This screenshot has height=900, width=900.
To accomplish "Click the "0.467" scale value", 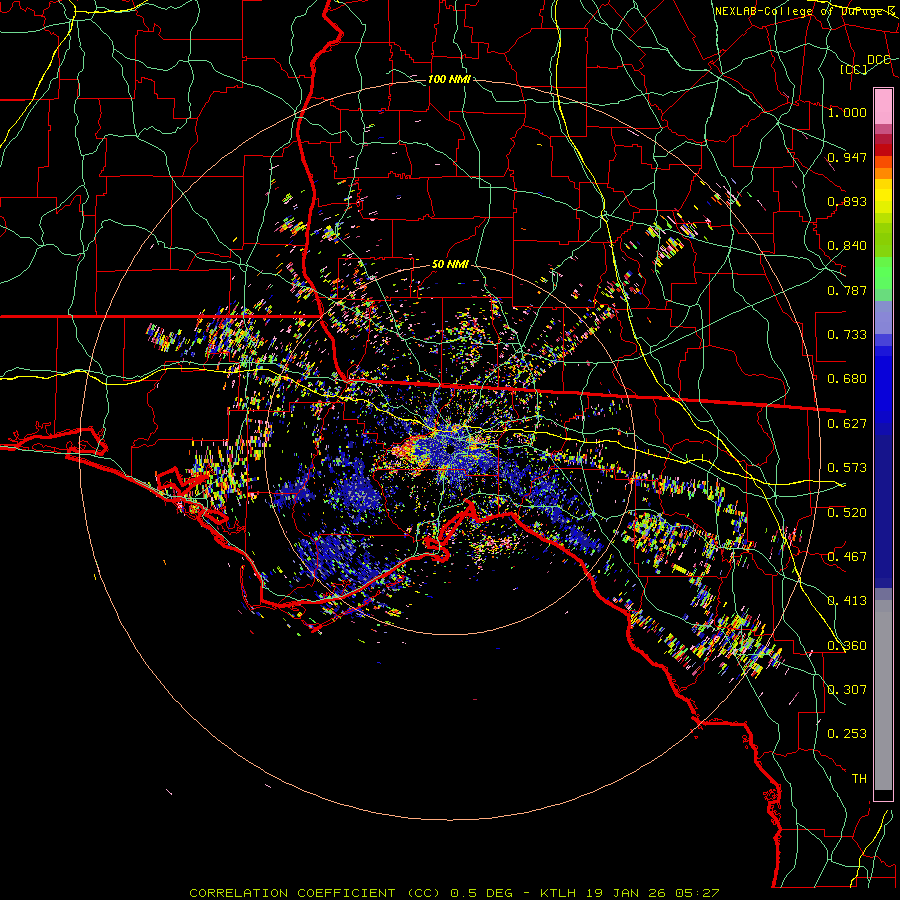I will pos(847,557).
